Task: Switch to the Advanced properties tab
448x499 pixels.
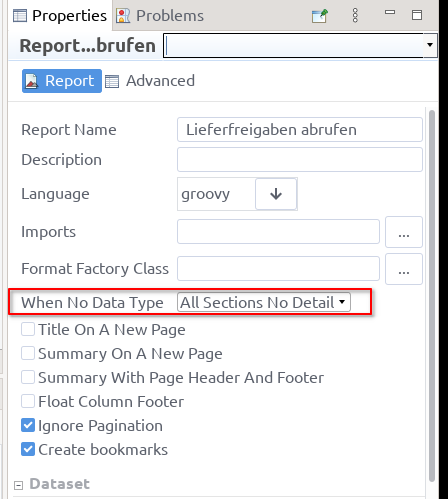Action: point(150,81)
